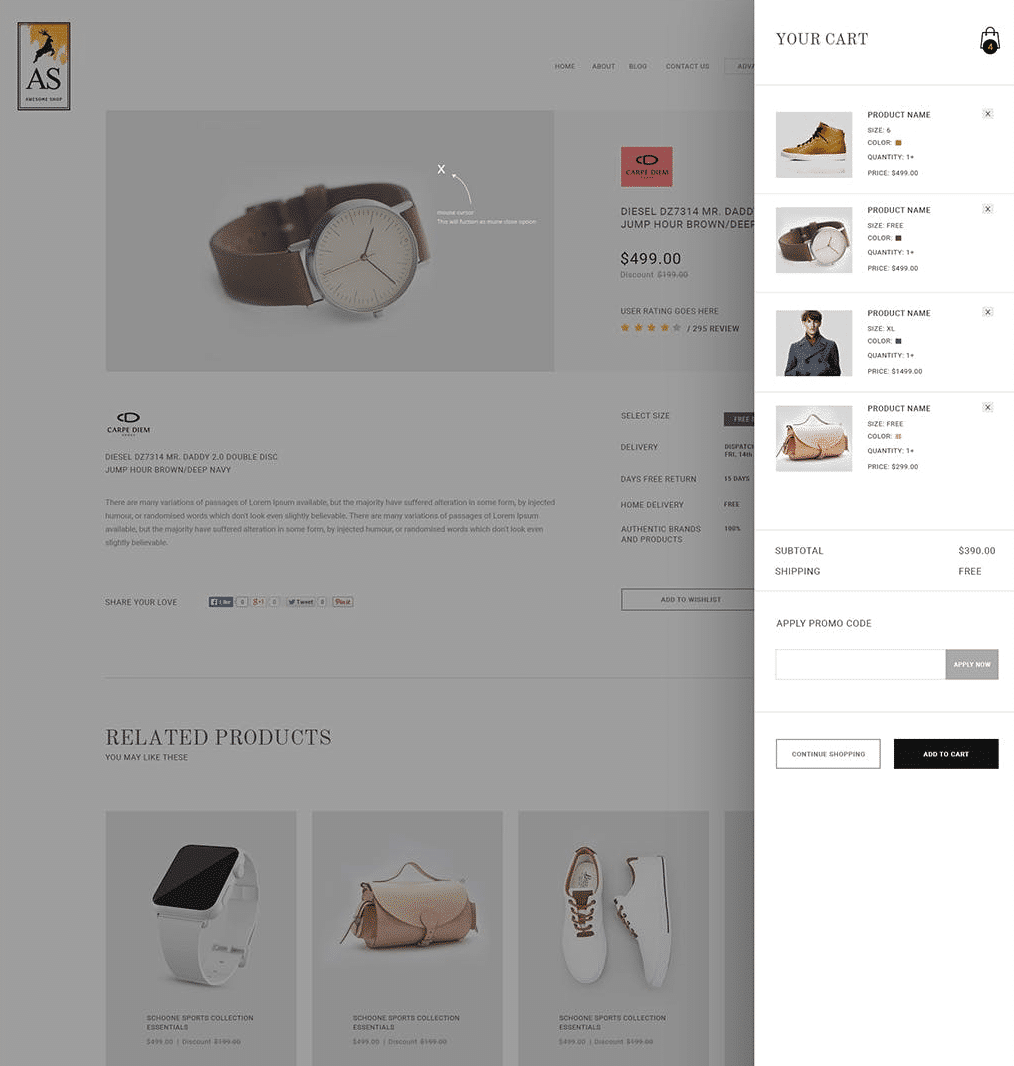
Task: Click the promo code input field
Action: 860,664
